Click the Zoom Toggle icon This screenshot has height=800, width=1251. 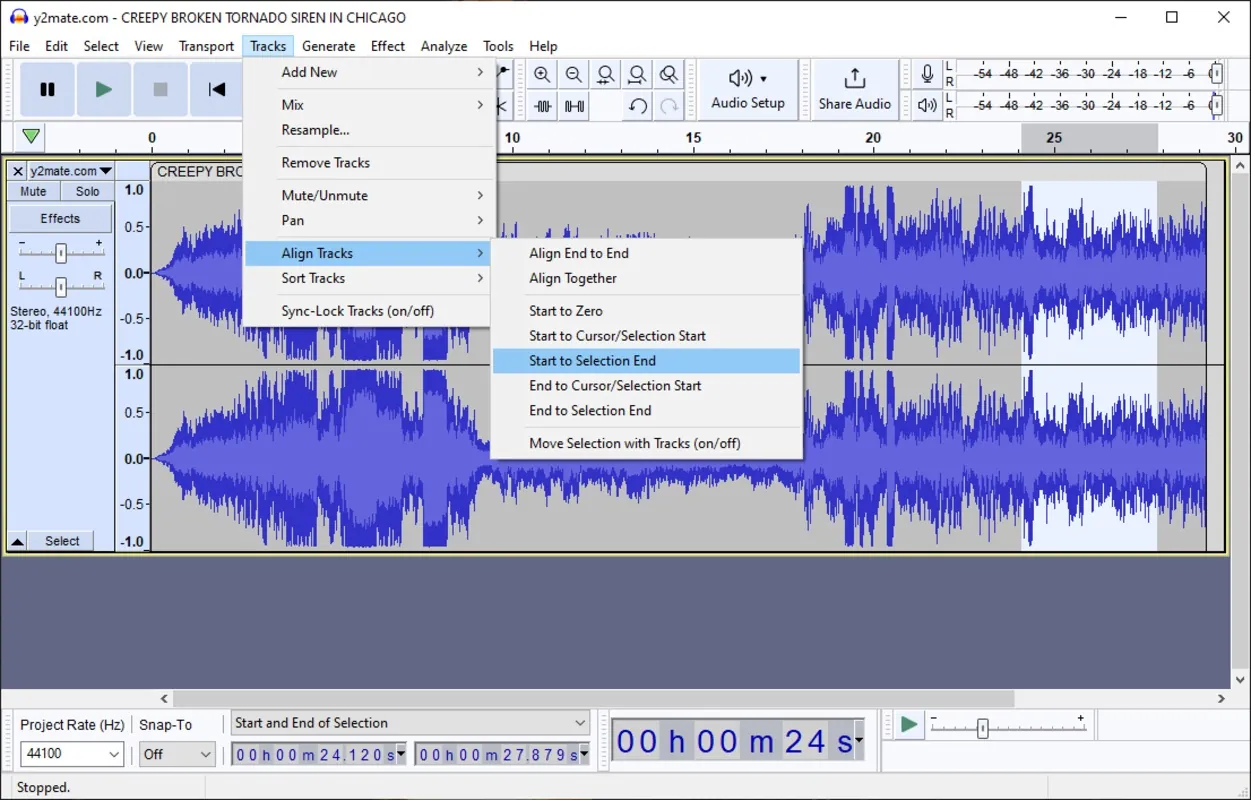point(669,75)
